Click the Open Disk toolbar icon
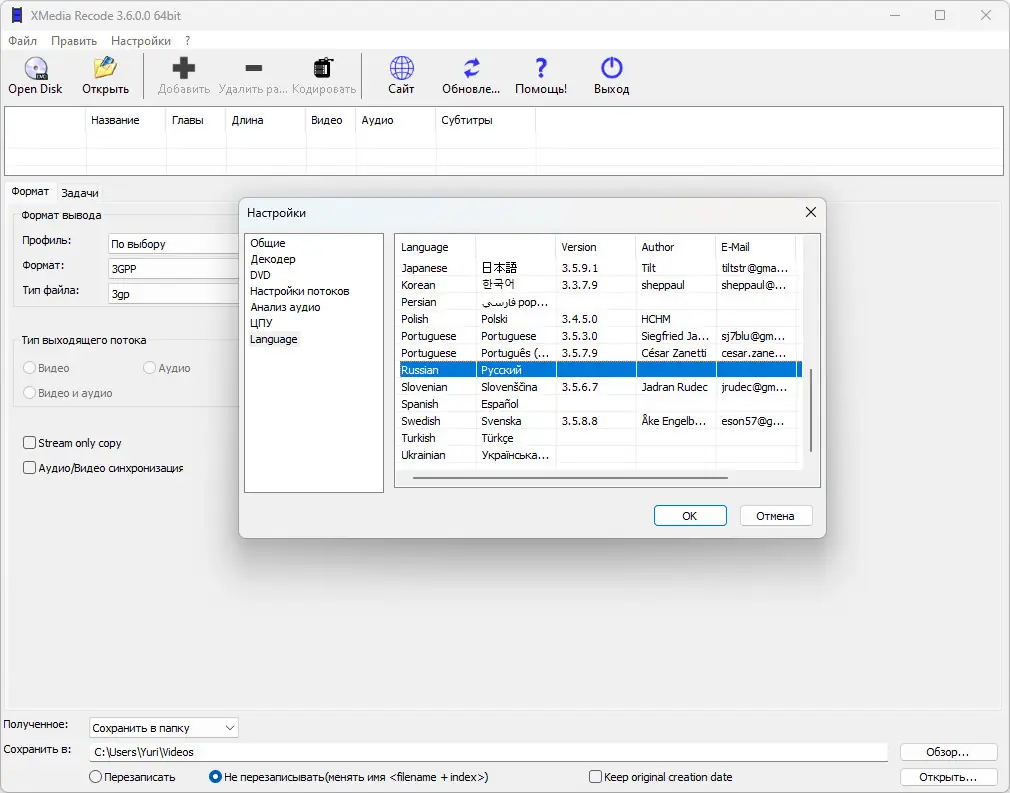1010x793 pixels. [35, 68]
